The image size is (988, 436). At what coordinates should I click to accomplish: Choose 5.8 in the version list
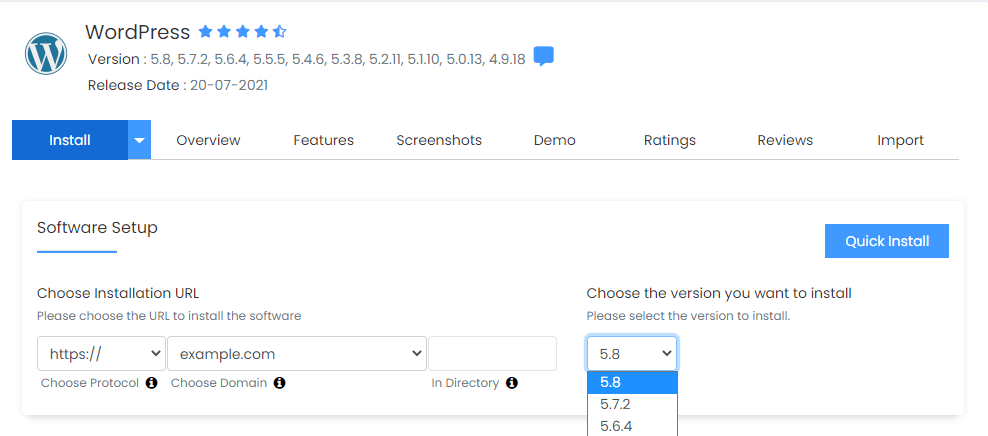632,382
